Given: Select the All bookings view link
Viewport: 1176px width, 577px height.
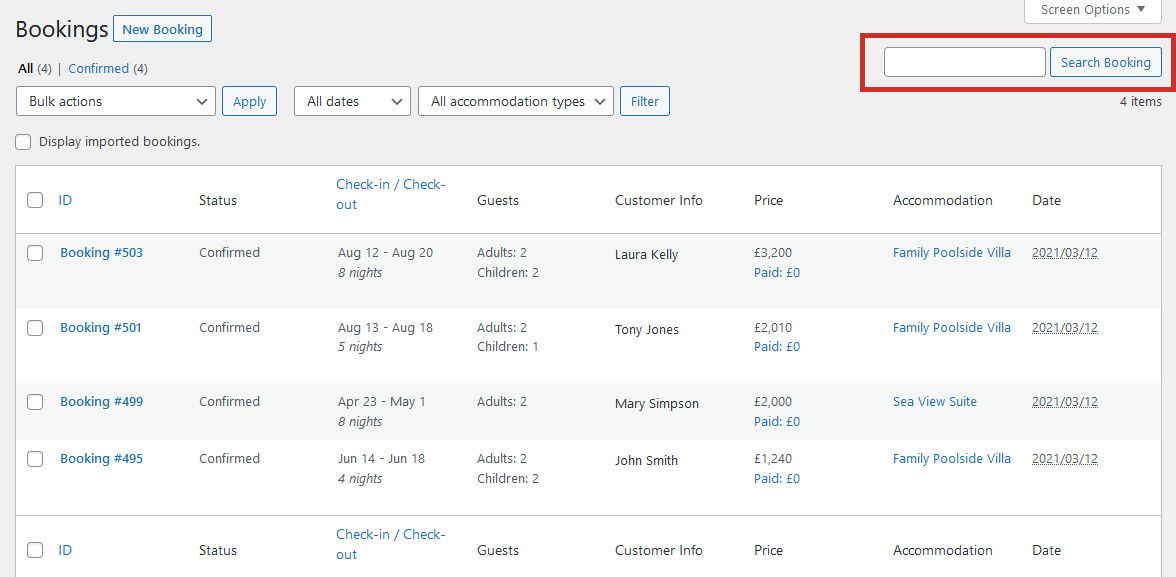Looking at the screenshot, I should pos(26,68).
